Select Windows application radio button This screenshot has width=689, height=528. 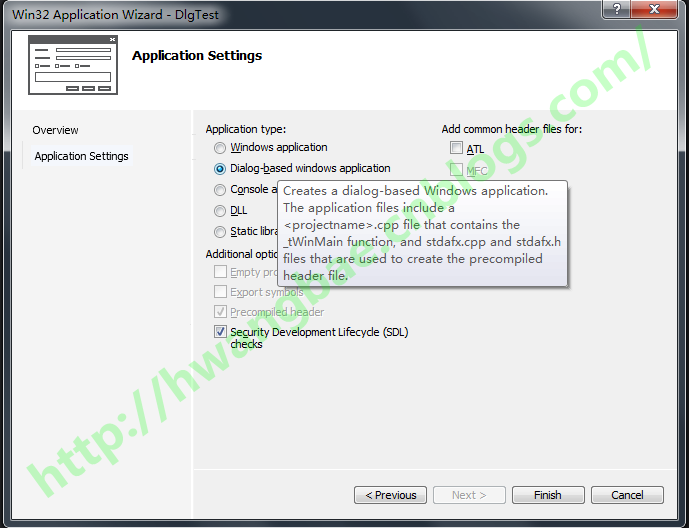(x=220, y=148)
